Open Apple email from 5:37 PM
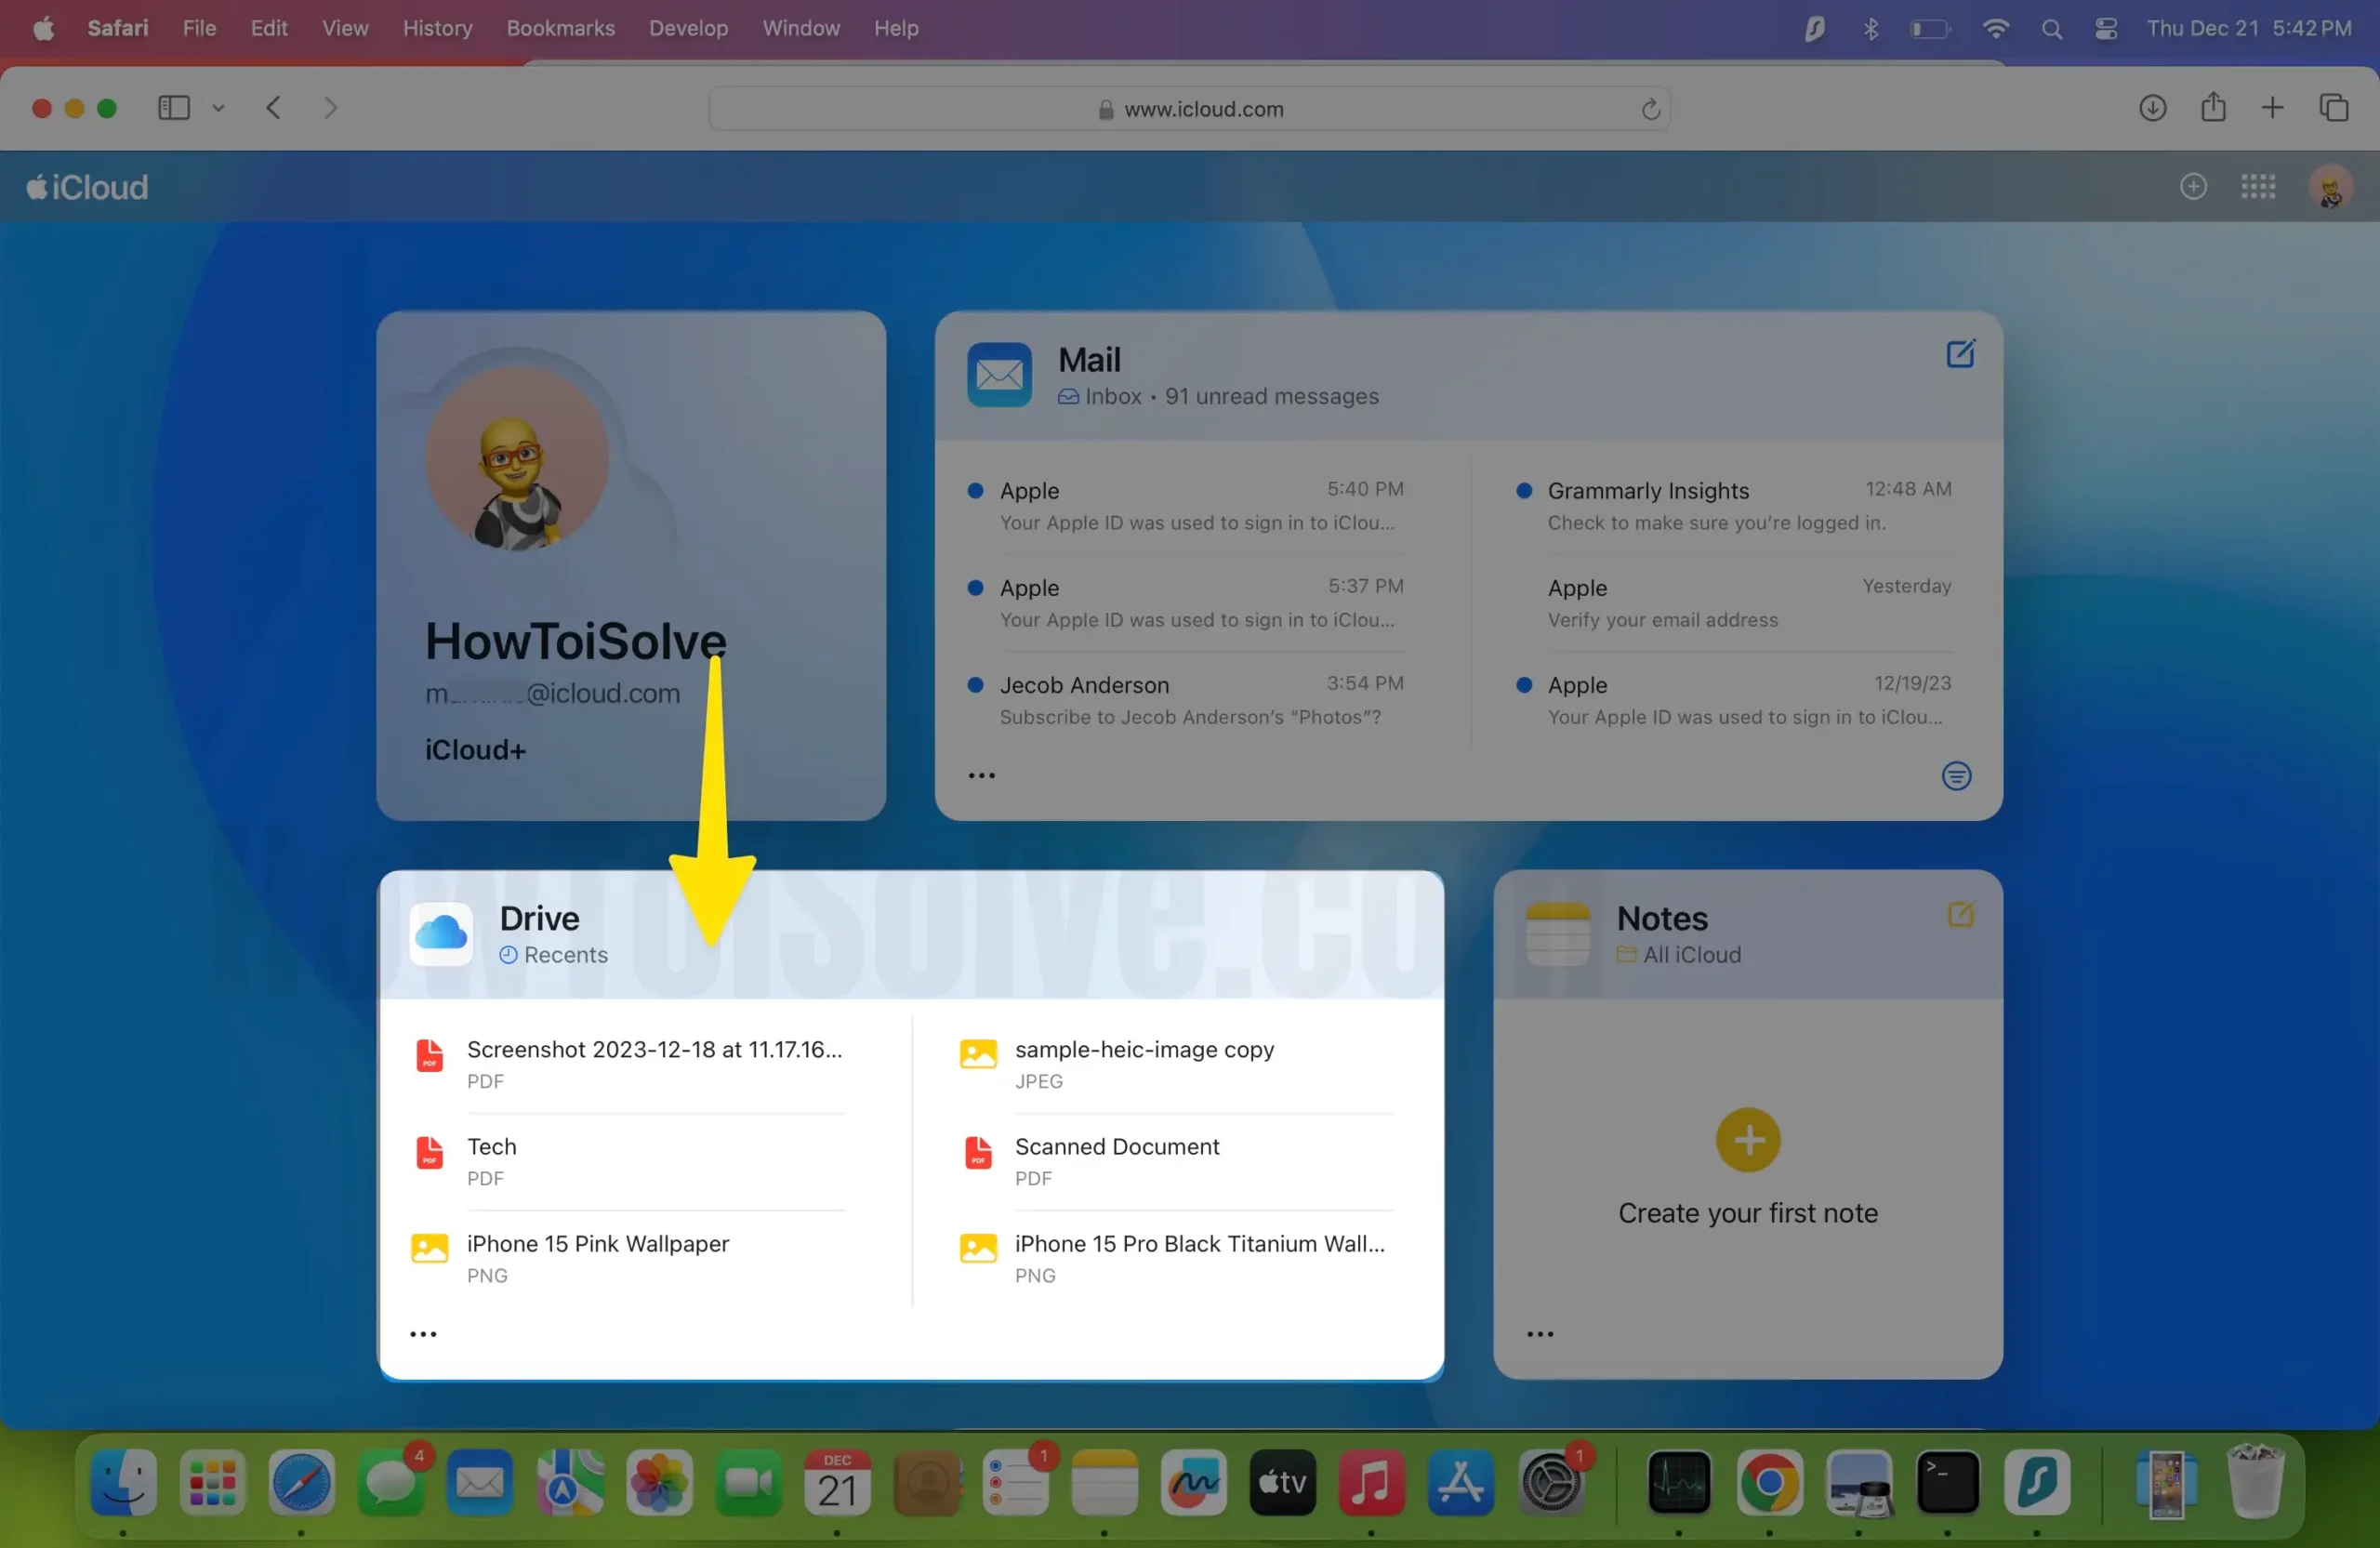Screen dimensions: 2380x1548 pos(1200,603)
